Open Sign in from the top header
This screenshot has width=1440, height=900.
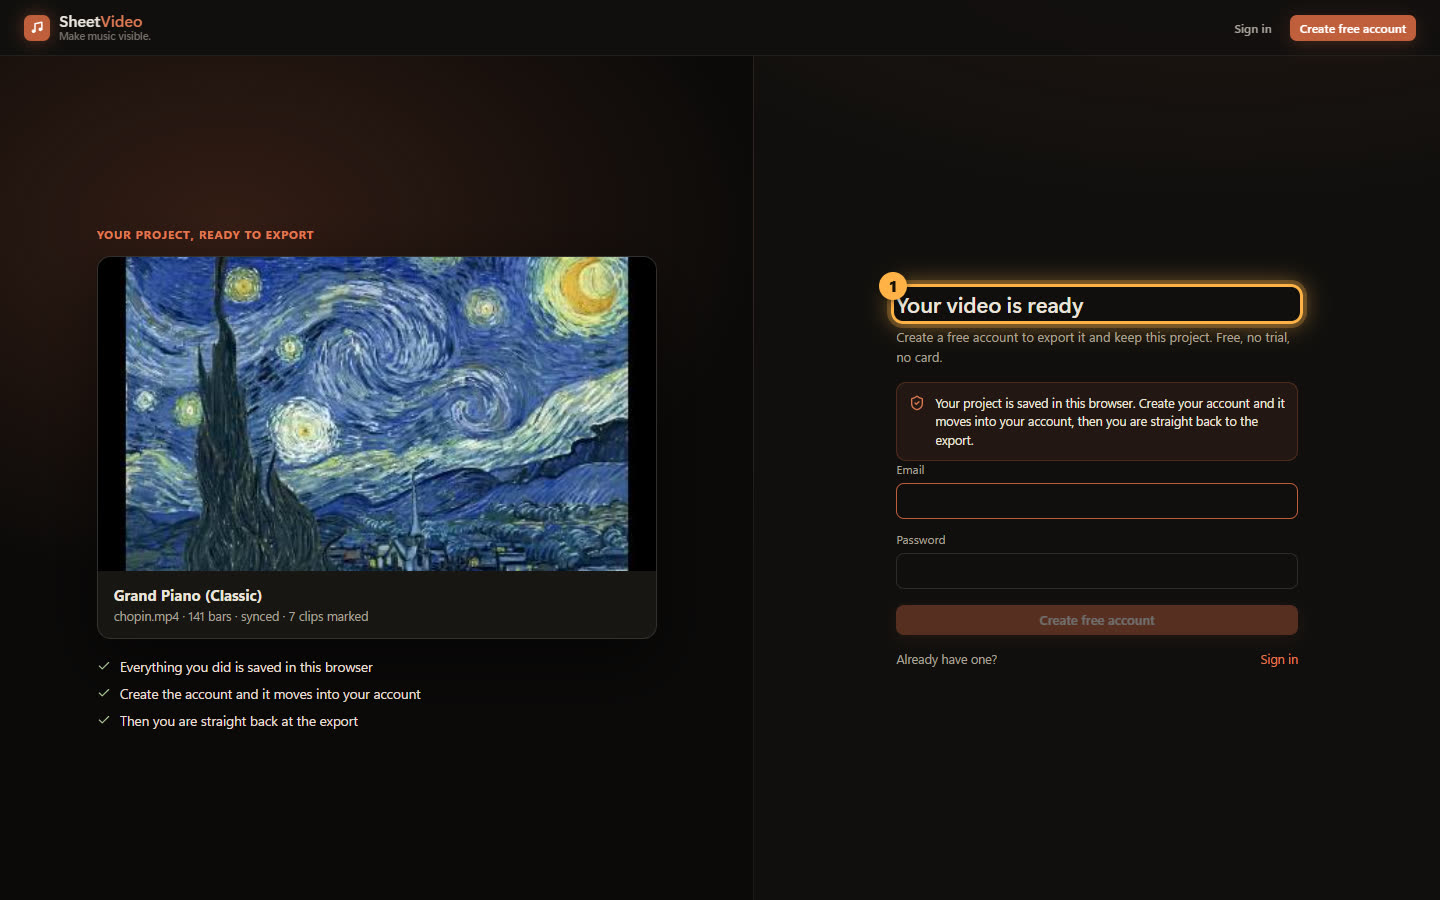point(1252,29)
